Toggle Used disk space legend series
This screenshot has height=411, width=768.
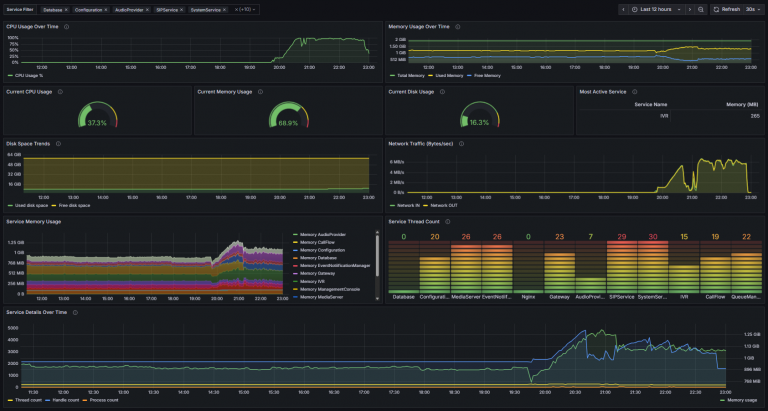(x=28, y=205)
